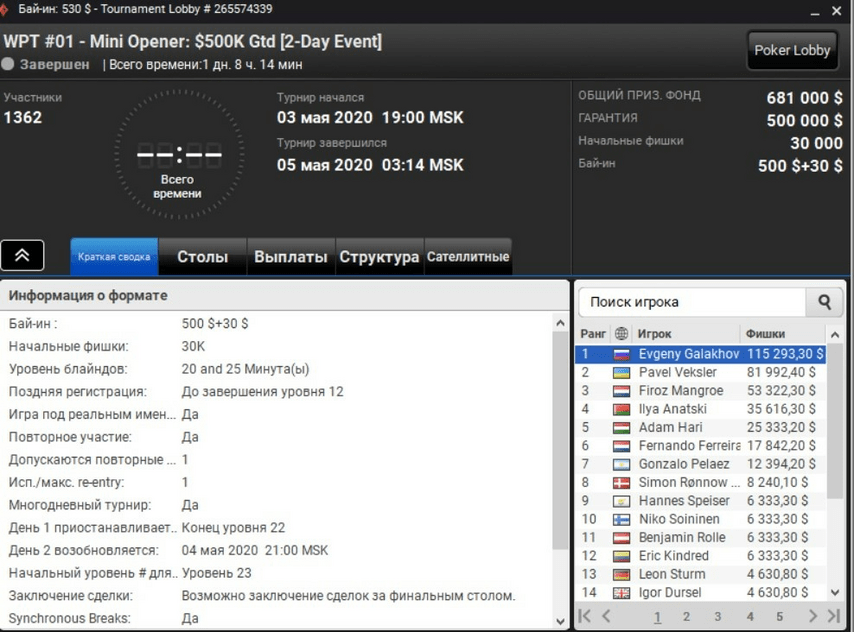The width and height of the screenshot is (854, 632).
Task: Jump to the last players page
Action: (x=833, y=616)
